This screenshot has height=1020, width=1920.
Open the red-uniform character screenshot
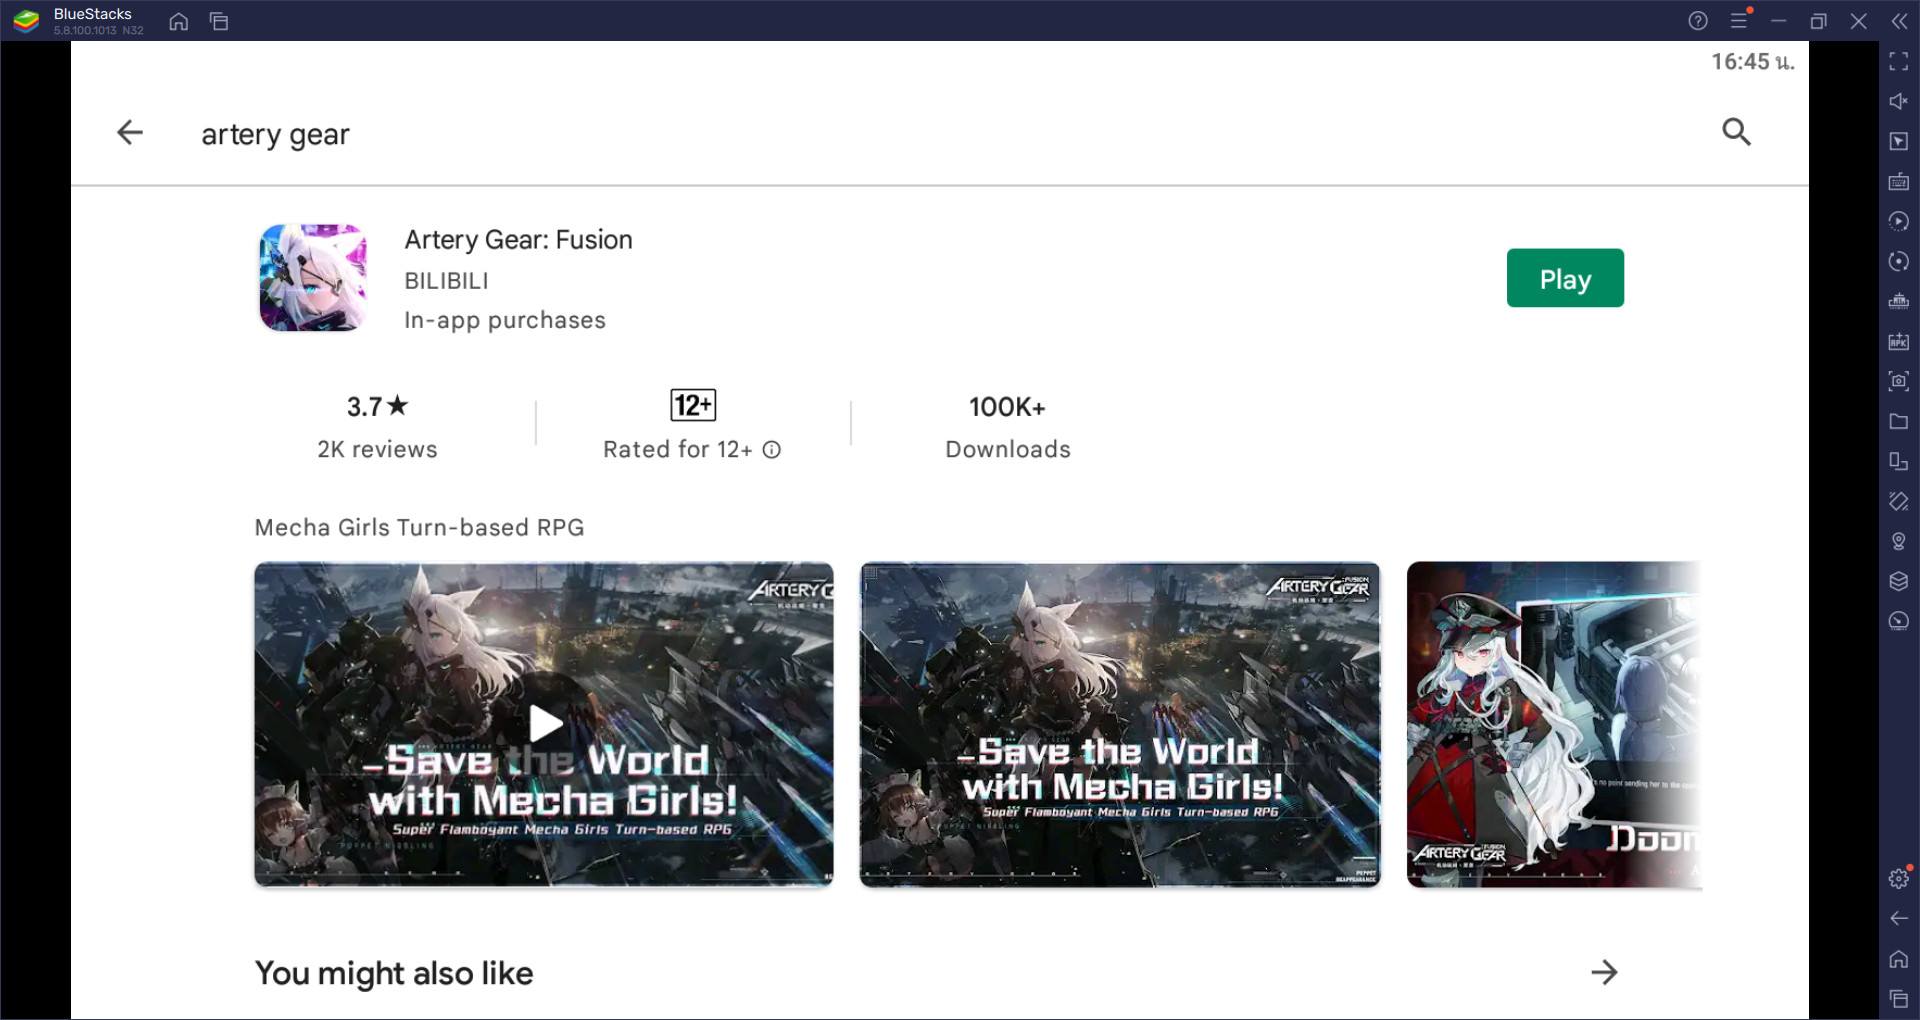tap(1554, 724)
